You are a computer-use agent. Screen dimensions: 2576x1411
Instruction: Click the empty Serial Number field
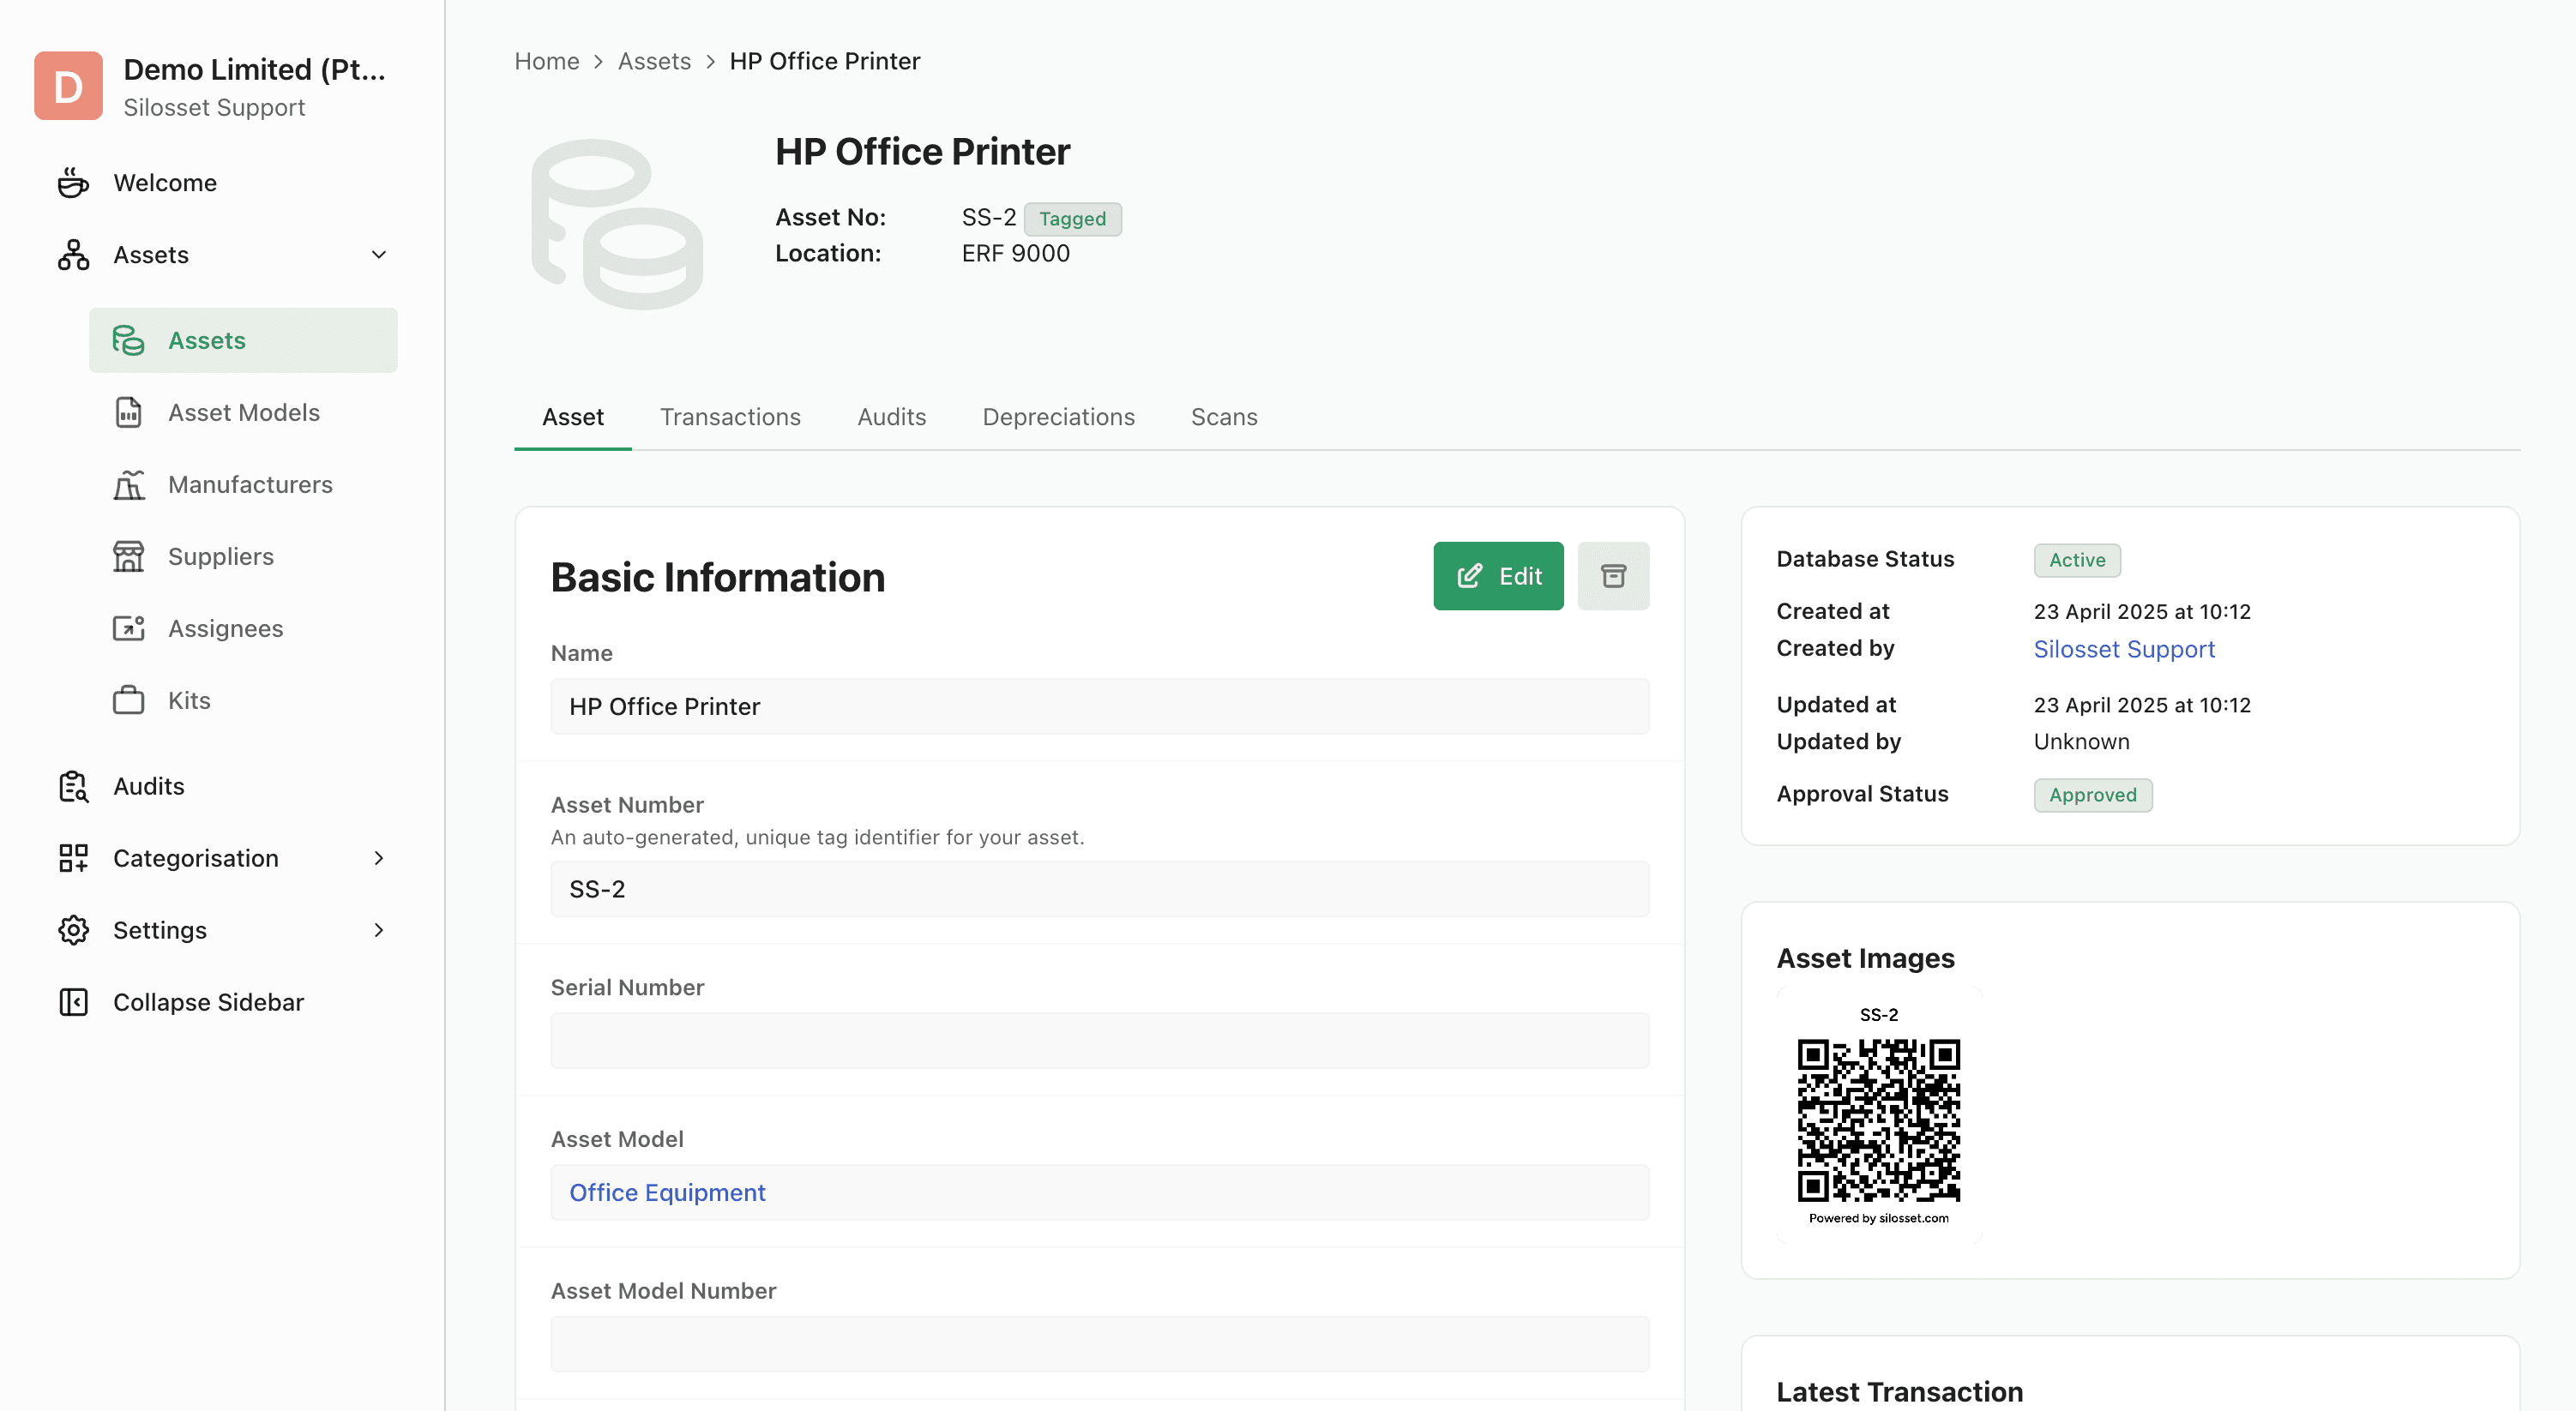(x=1099, y=1040)
